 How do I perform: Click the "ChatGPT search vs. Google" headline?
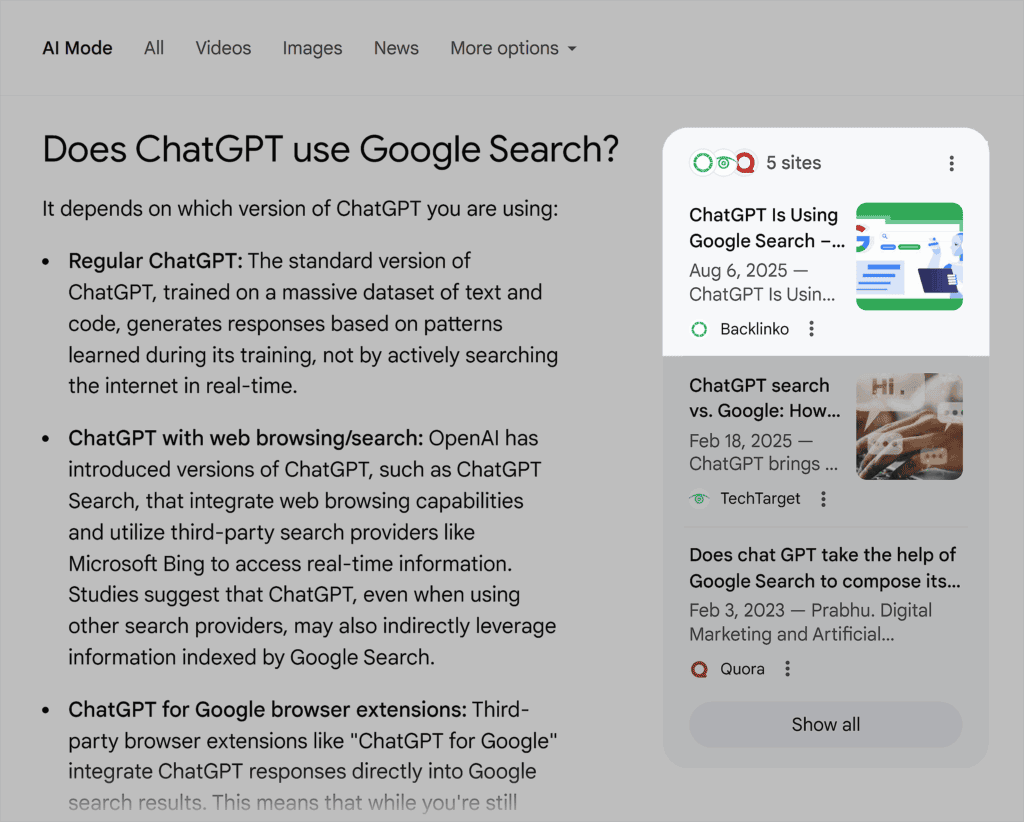(759, 398)
